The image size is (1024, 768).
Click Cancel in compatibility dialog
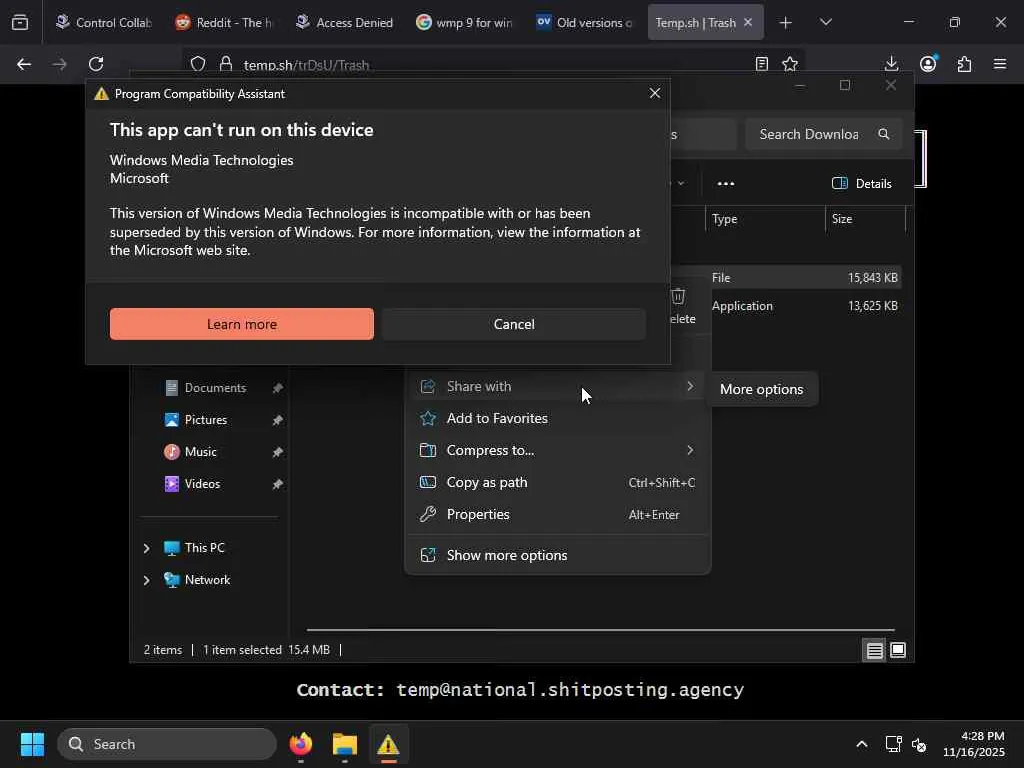tap(514, 324)
